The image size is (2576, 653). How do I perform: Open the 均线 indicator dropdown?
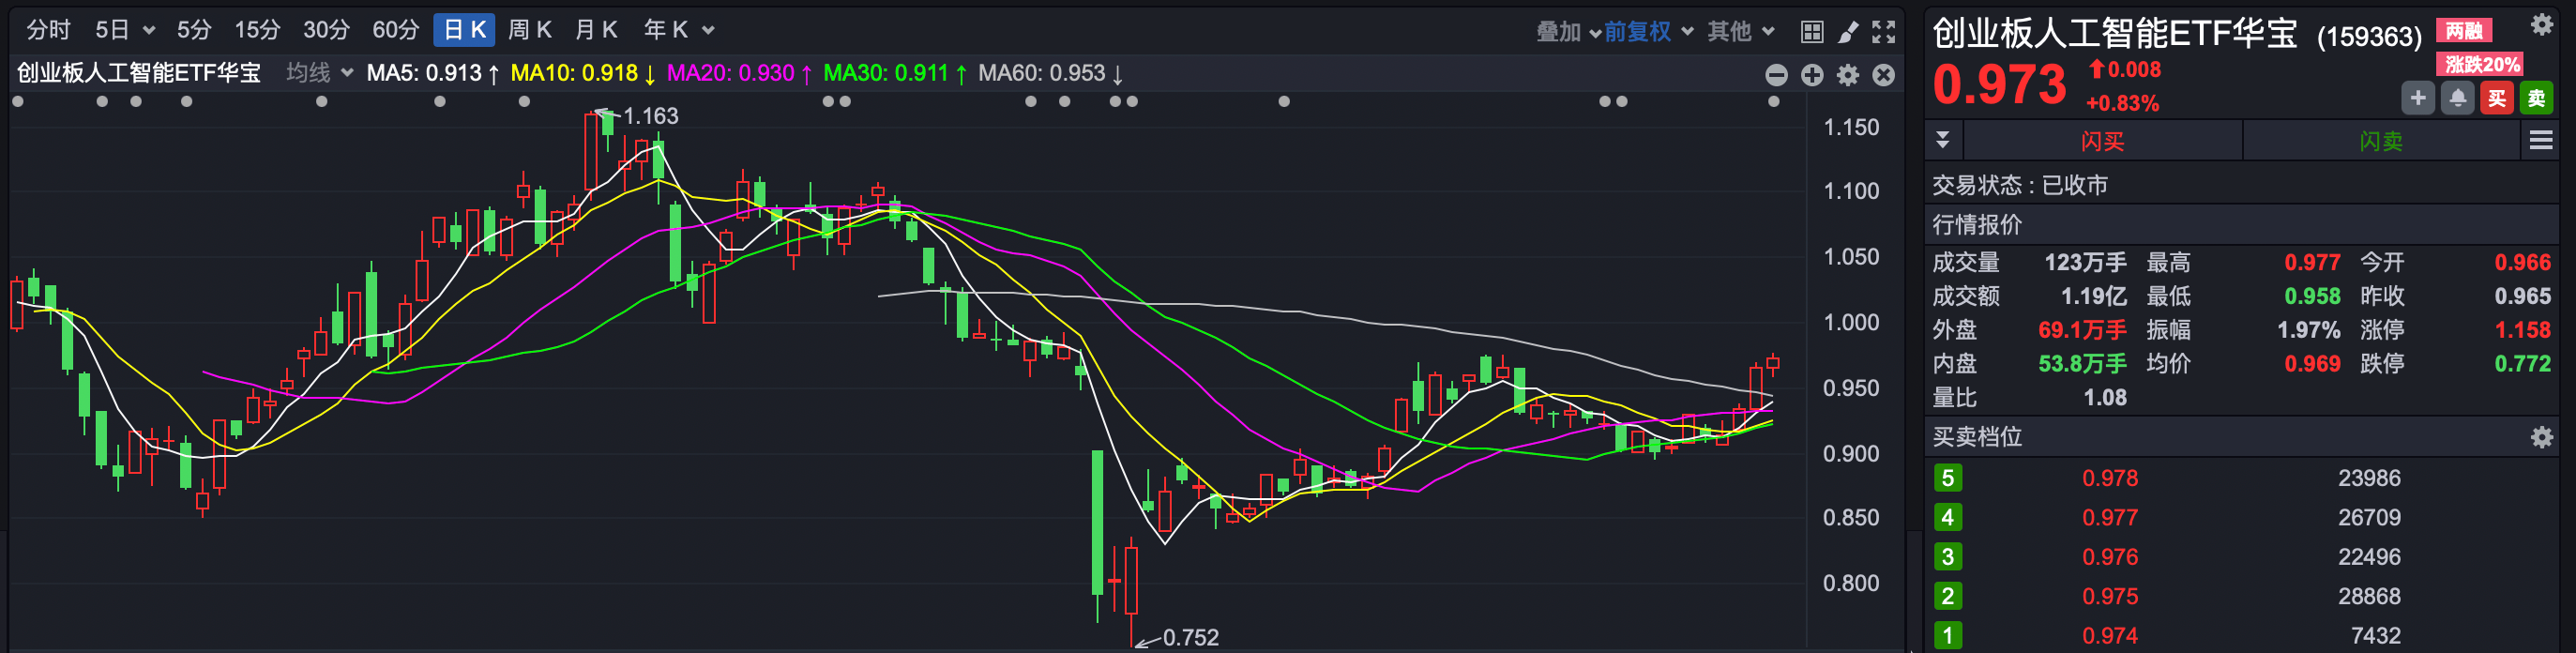(319, 73)
